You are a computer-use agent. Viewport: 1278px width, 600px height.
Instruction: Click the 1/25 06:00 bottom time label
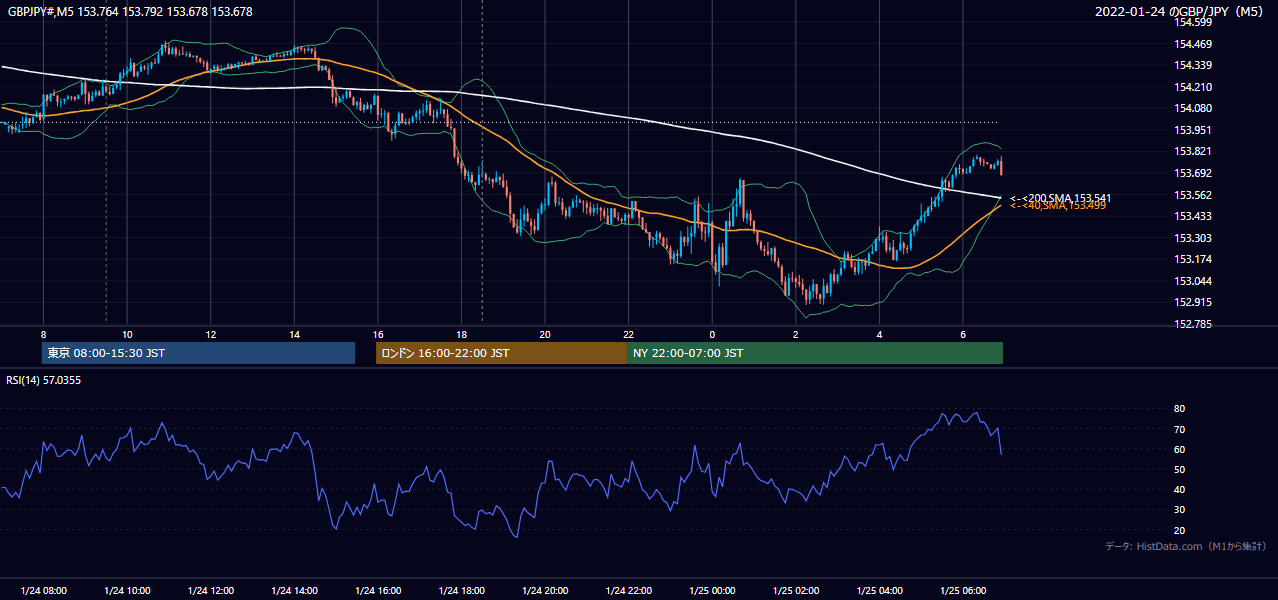point(962,591)
